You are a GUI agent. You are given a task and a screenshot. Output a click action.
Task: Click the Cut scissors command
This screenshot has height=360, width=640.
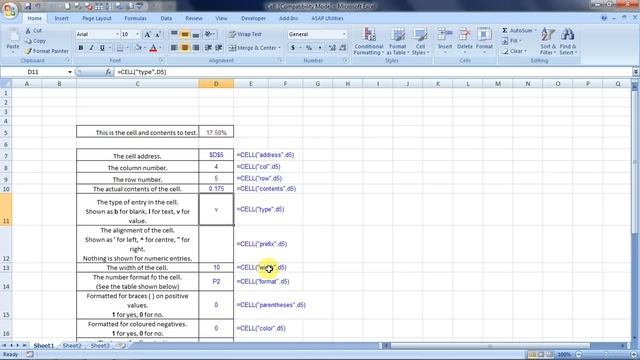click(33, 31)
